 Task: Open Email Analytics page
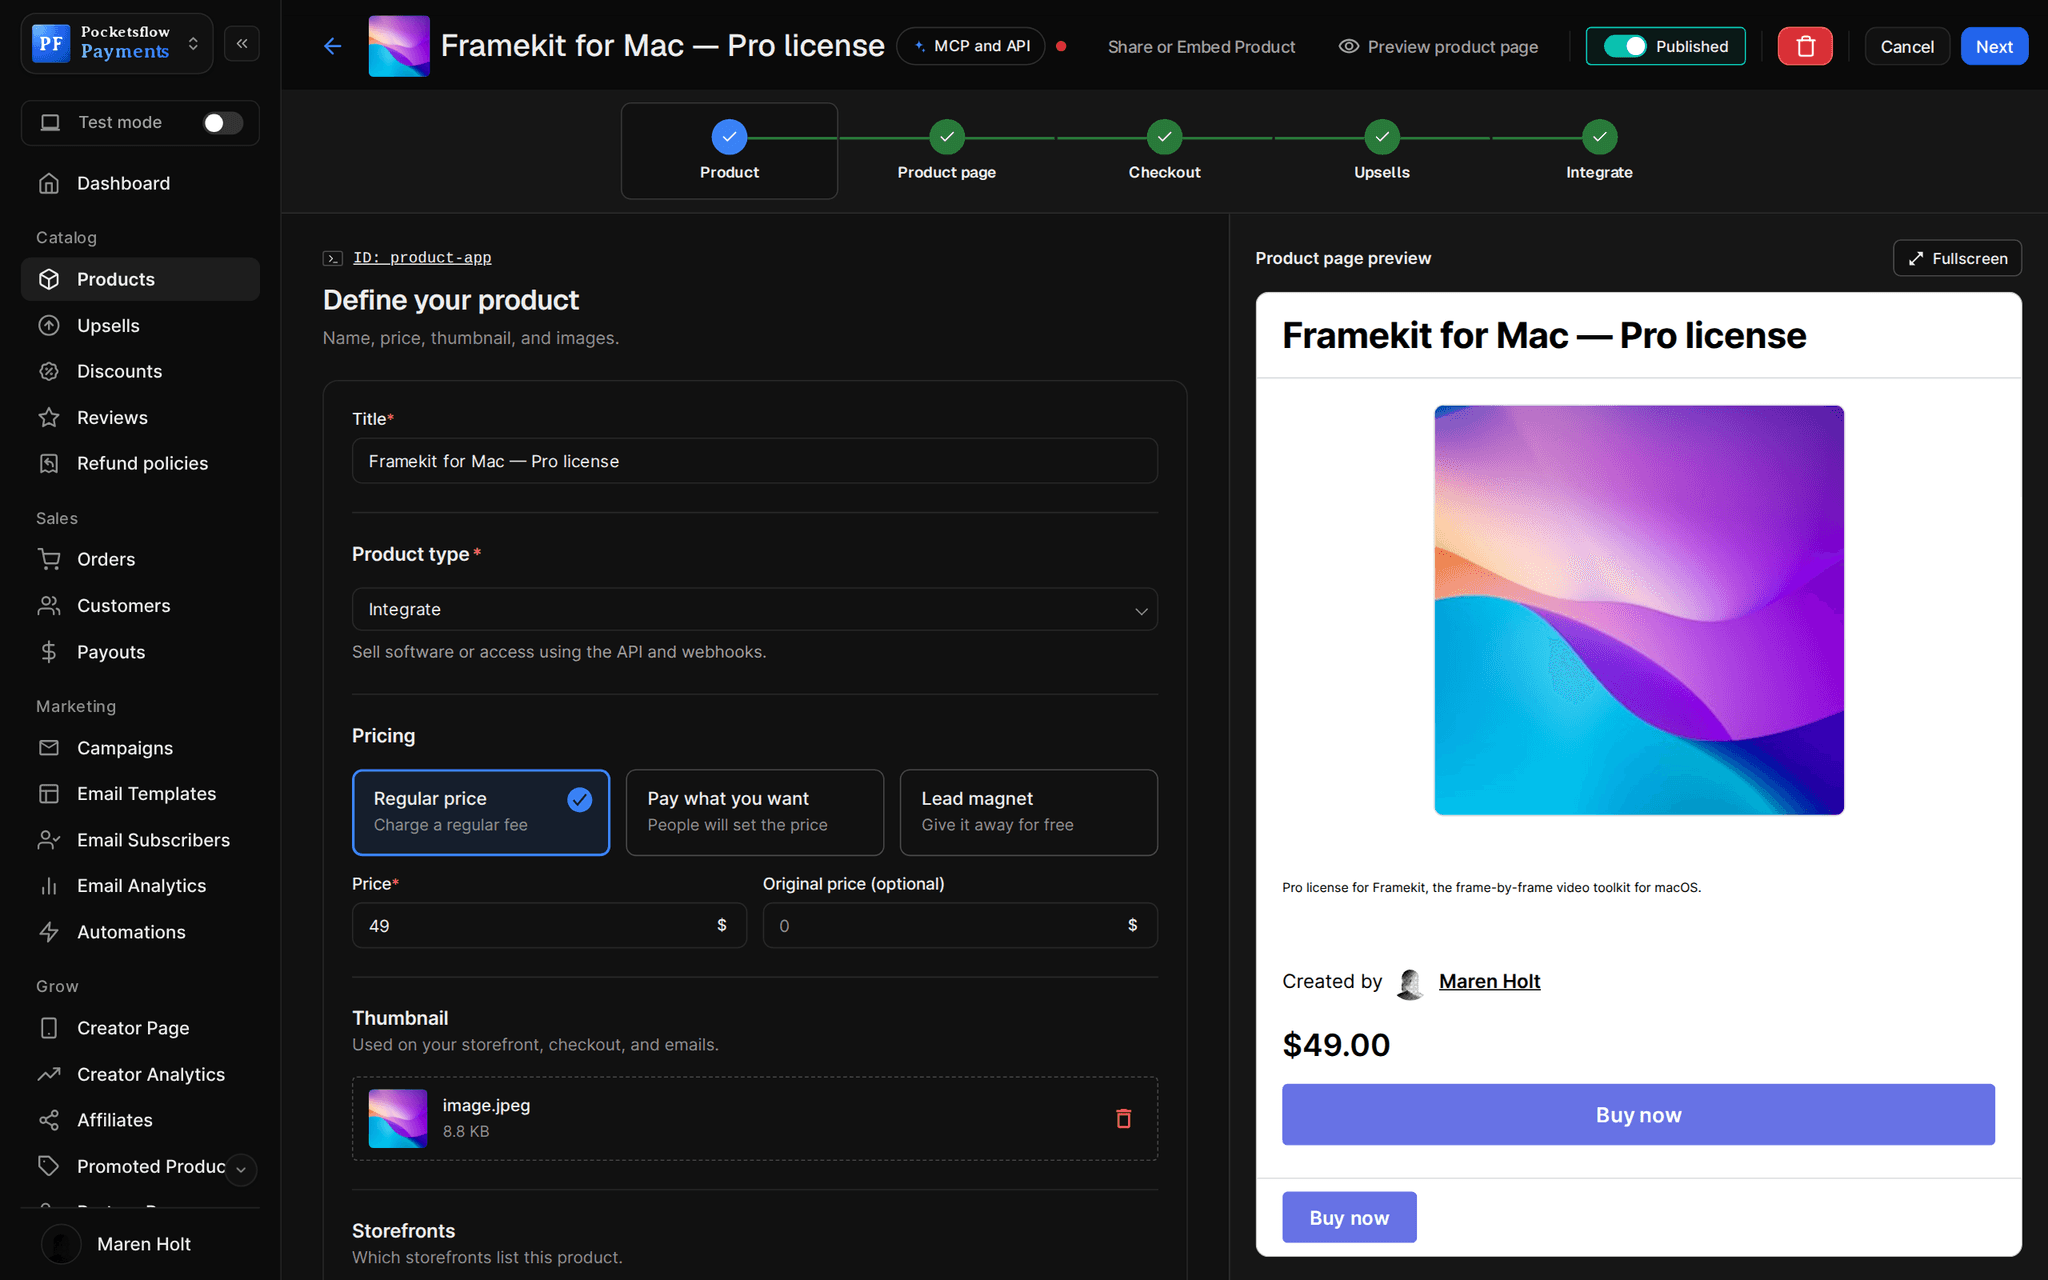140,885
